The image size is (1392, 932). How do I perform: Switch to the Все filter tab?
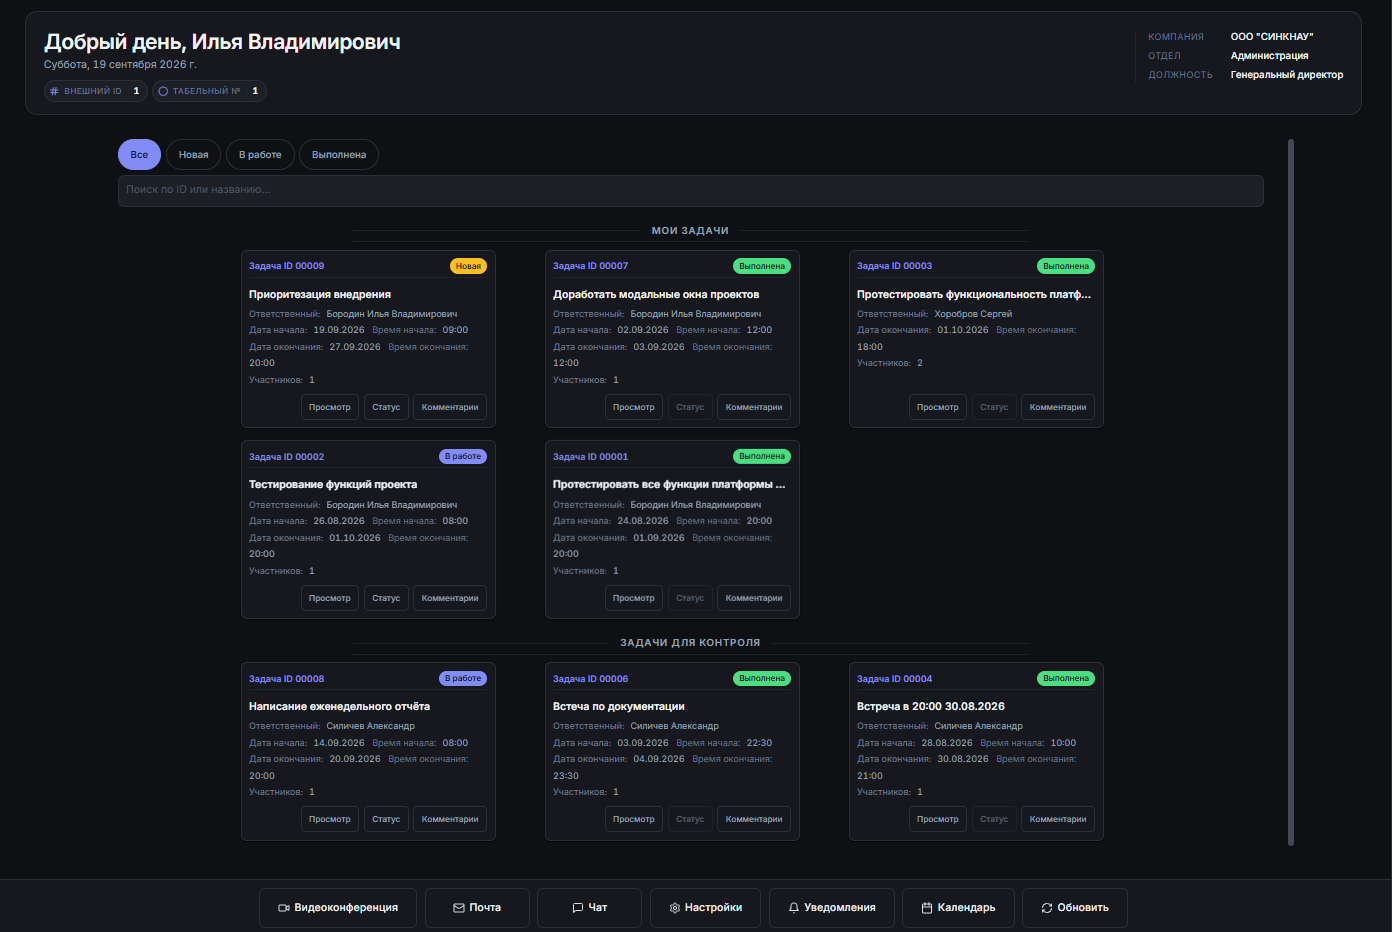tap(139, 155)
